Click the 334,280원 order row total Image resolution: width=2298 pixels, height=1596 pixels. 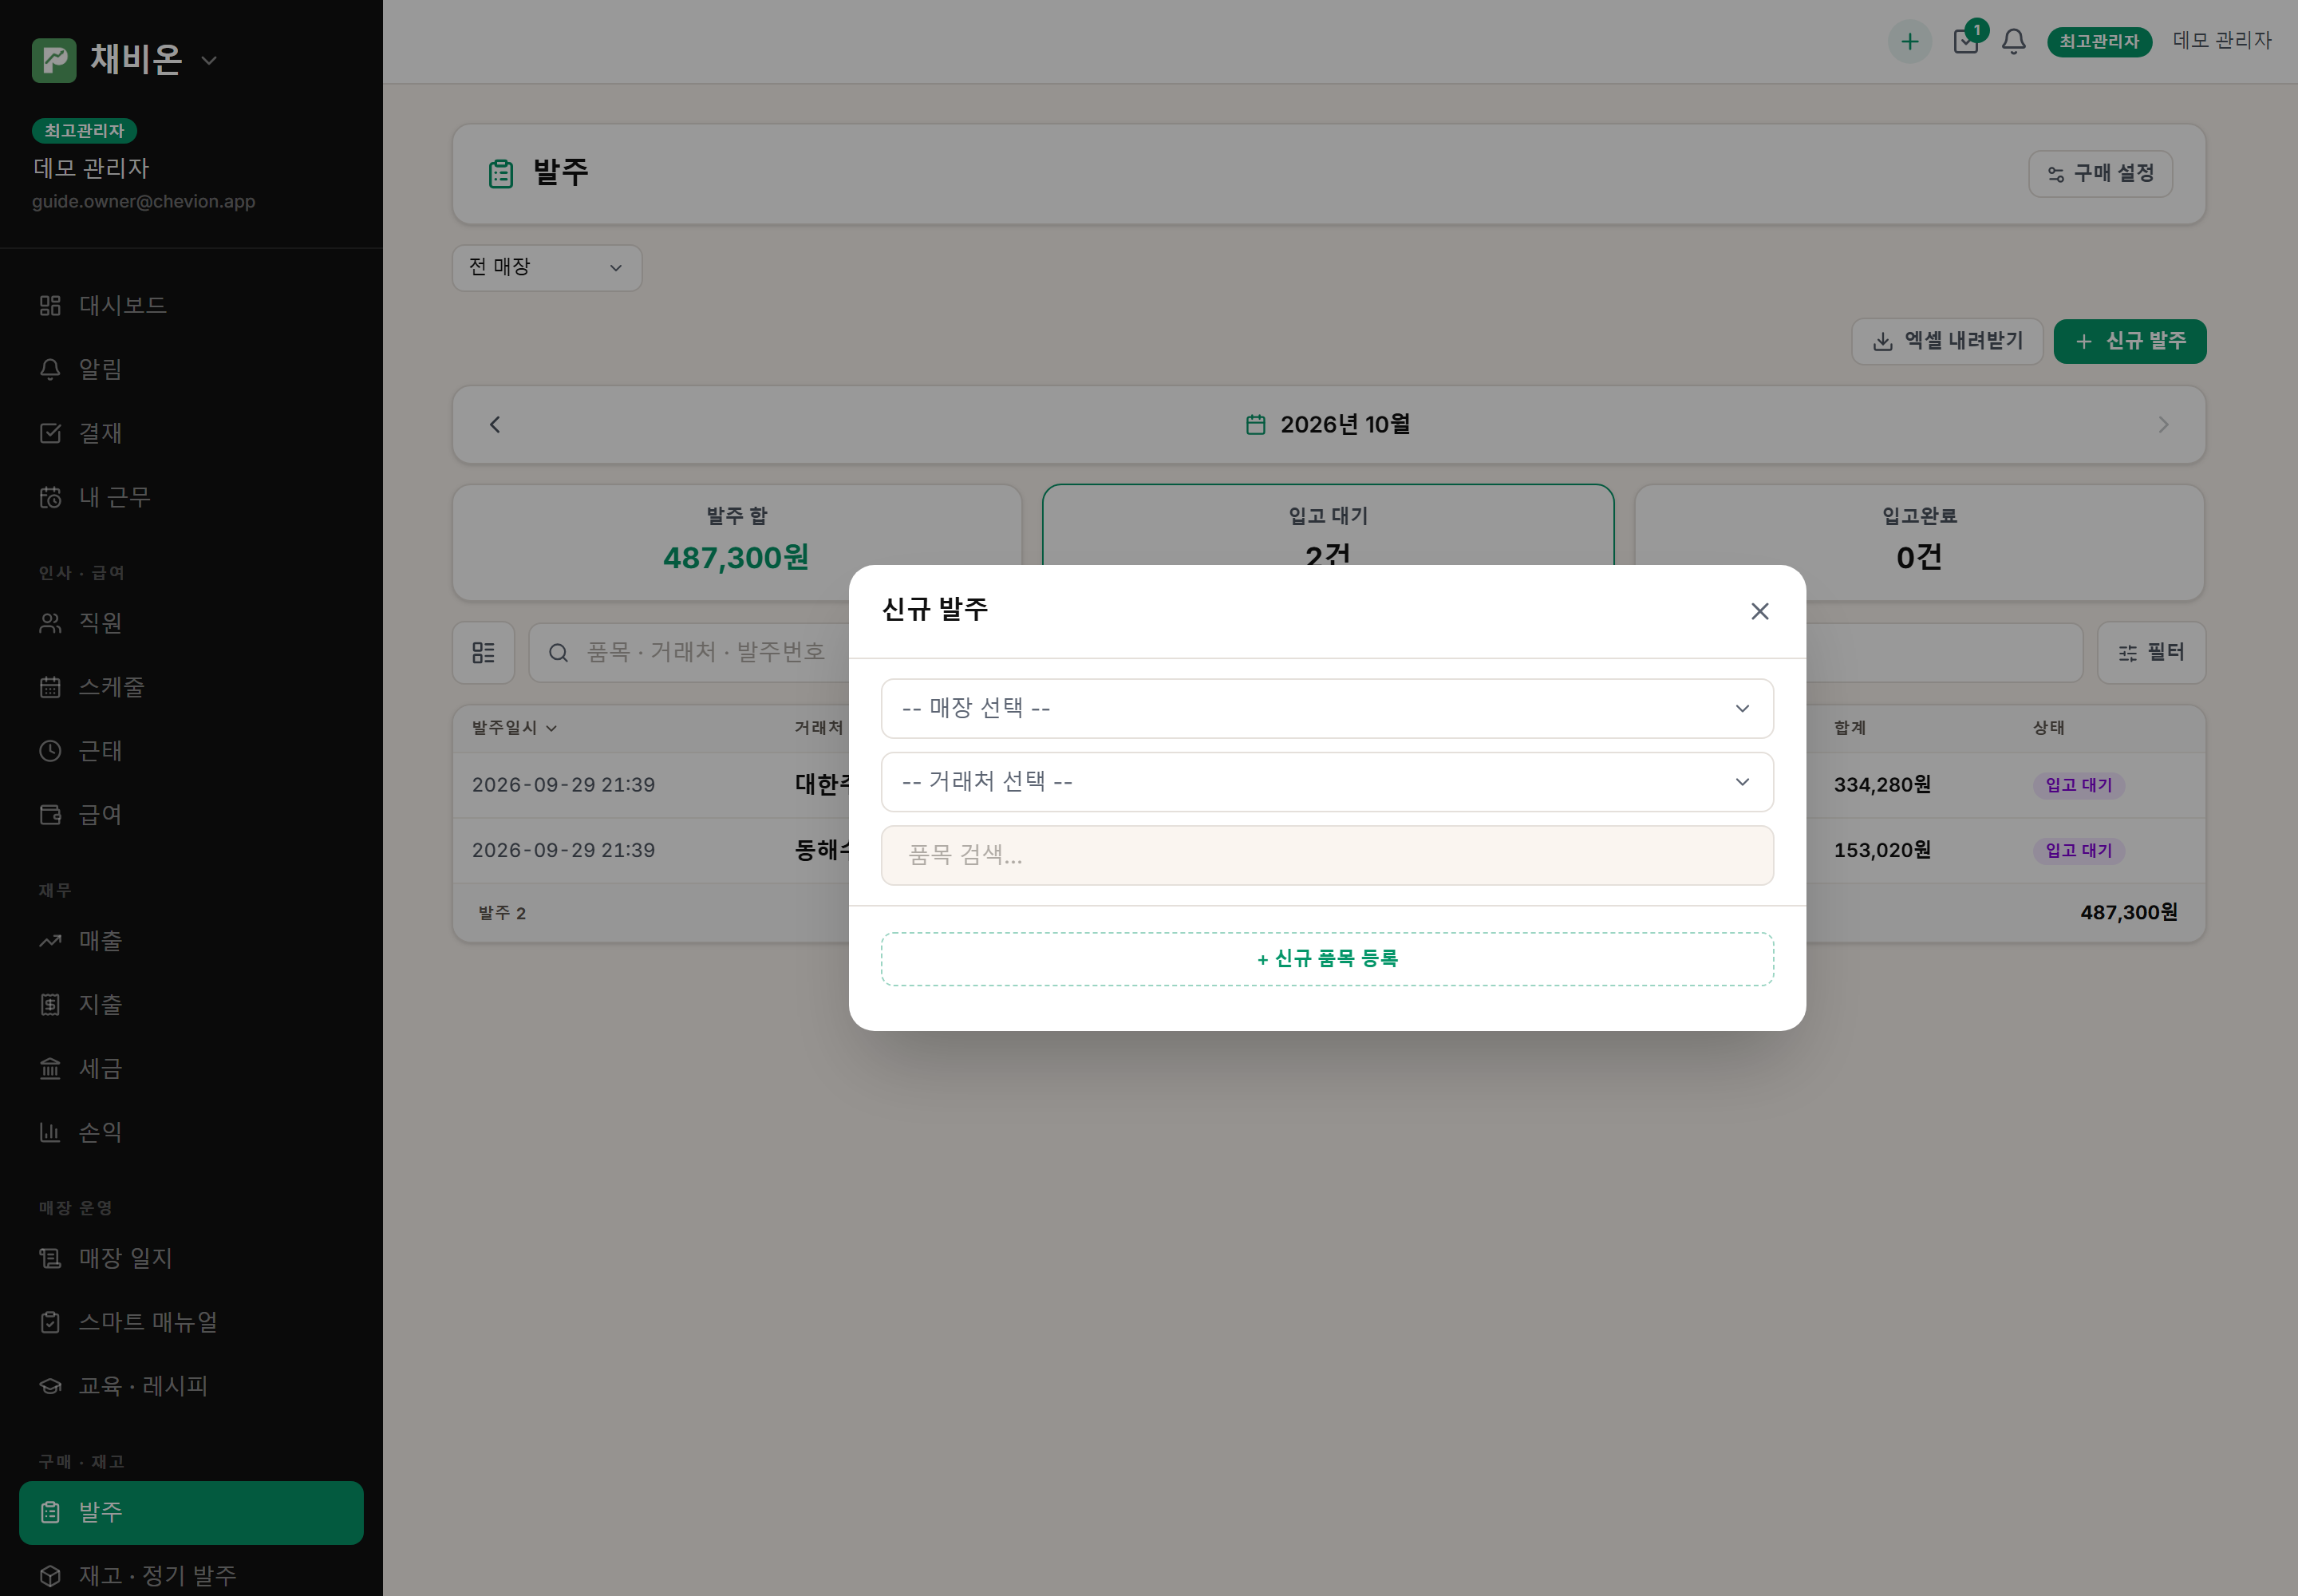coord(1882,786)
